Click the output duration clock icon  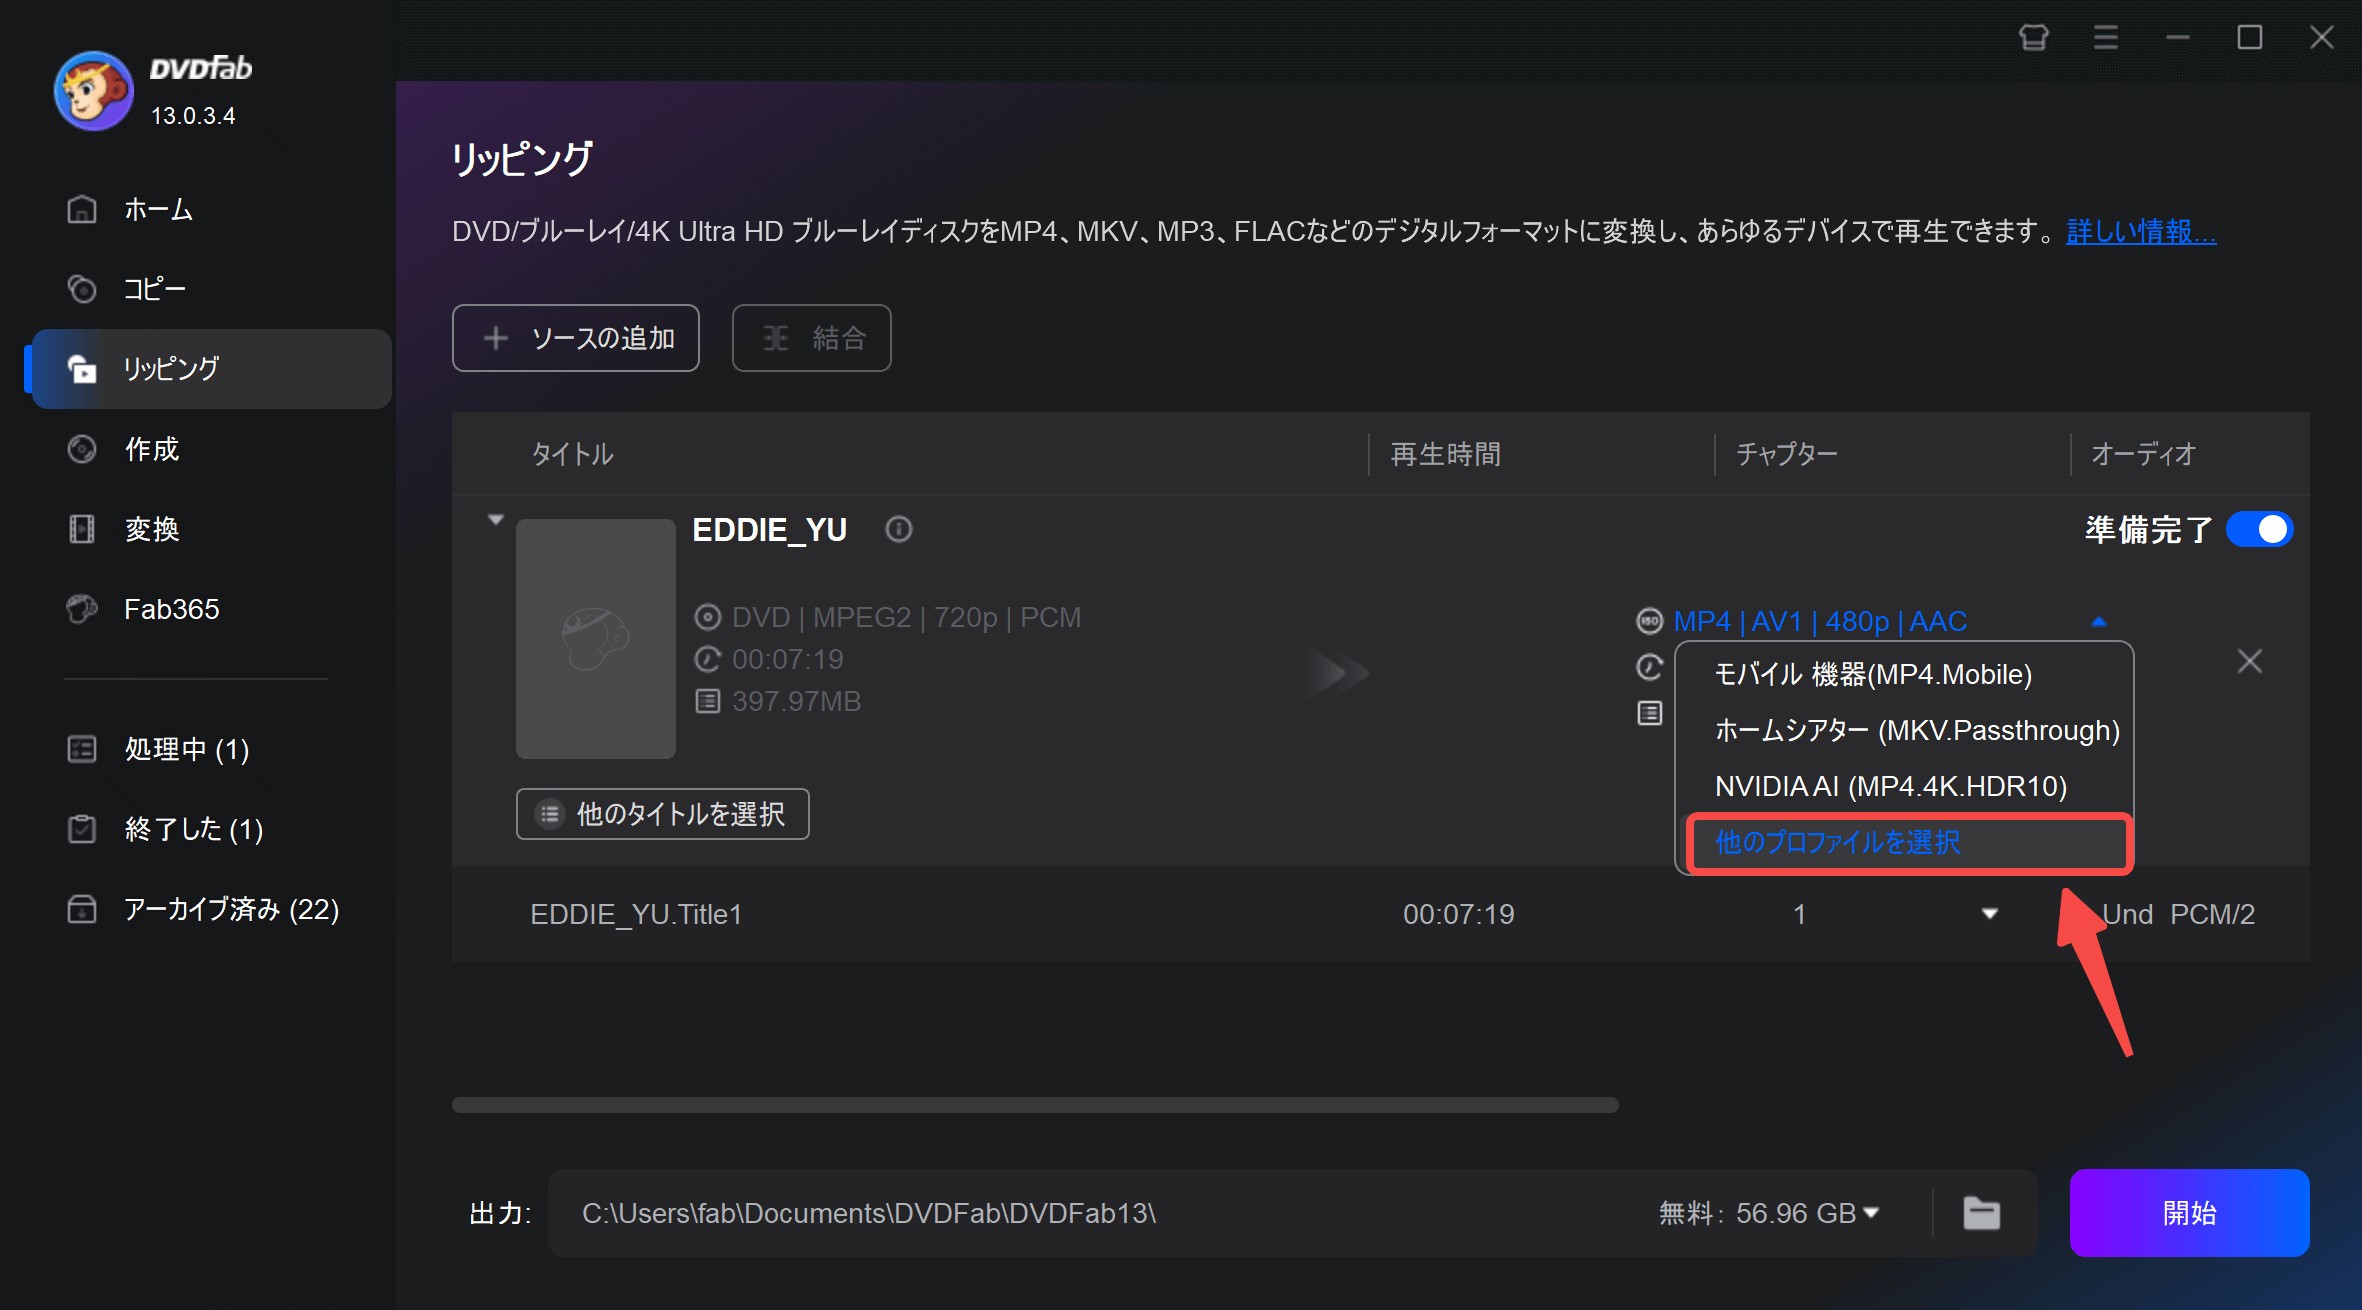[x=1649, y=667]
